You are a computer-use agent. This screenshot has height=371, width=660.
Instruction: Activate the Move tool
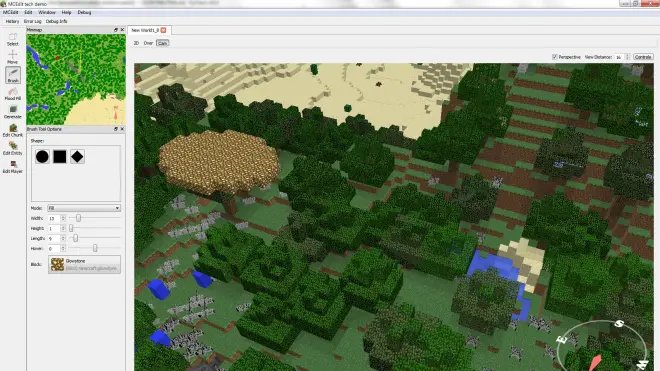click(x=13, y=57)
